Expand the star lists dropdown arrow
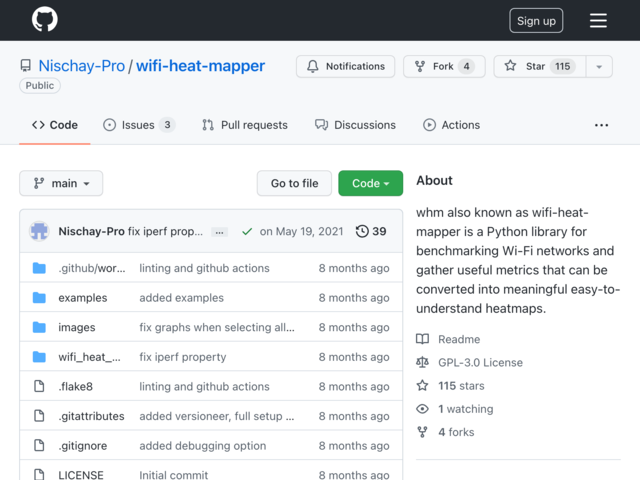 coord(599,66)
